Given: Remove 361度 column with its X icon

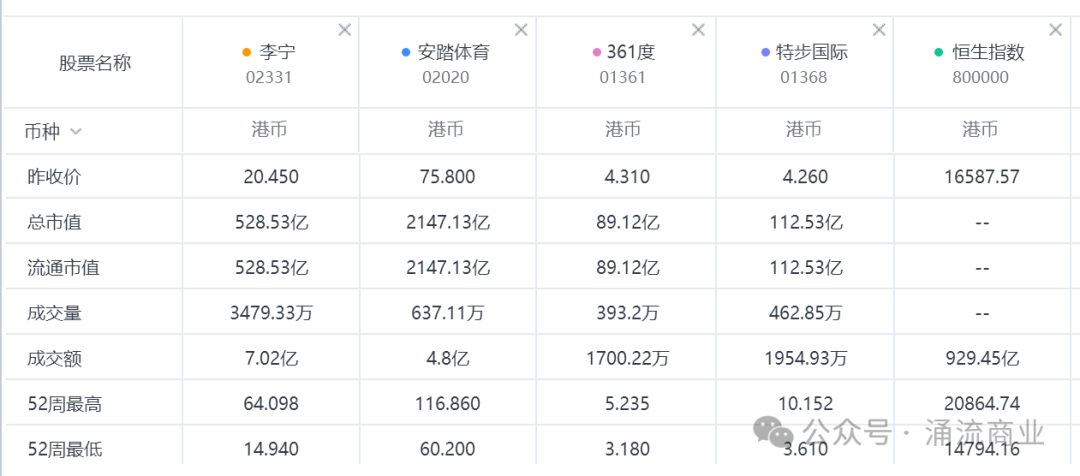Looking at the screenshot, I should click(x=699, y=30).
